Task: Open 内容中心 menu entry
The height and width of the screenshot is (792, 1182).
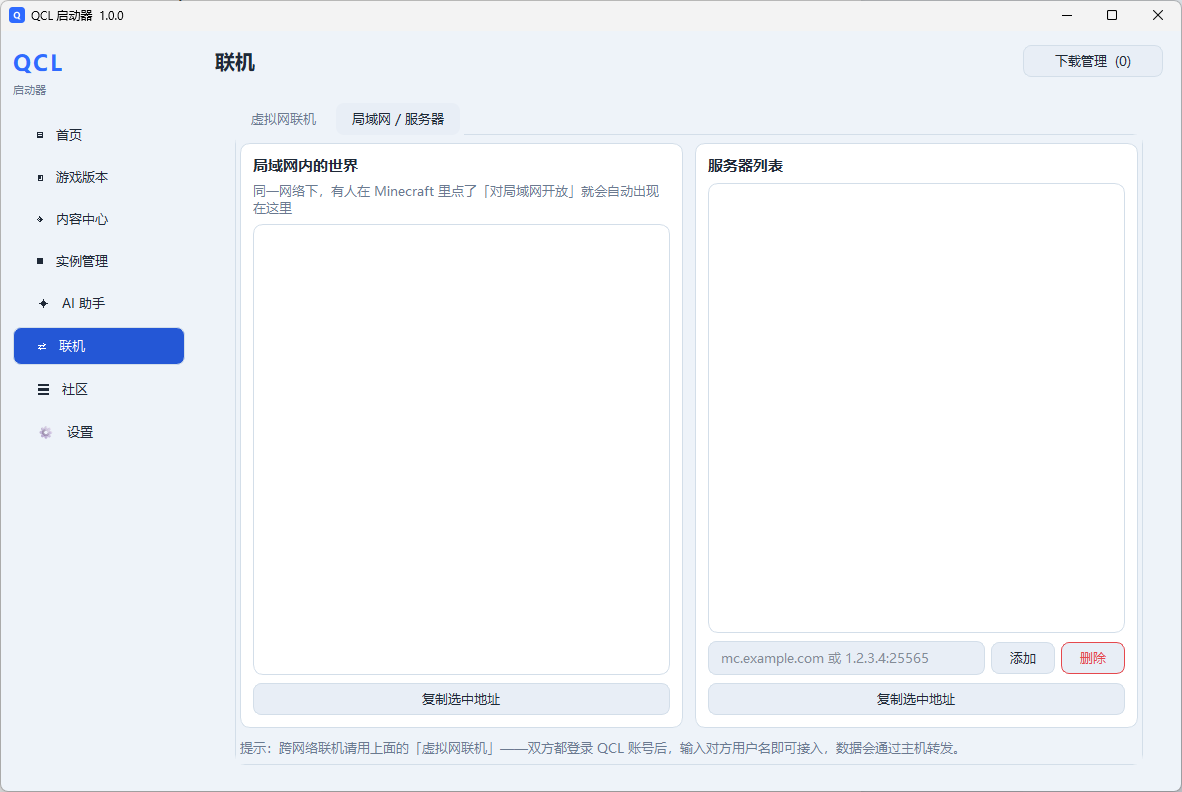Action: tap(99, 219)
